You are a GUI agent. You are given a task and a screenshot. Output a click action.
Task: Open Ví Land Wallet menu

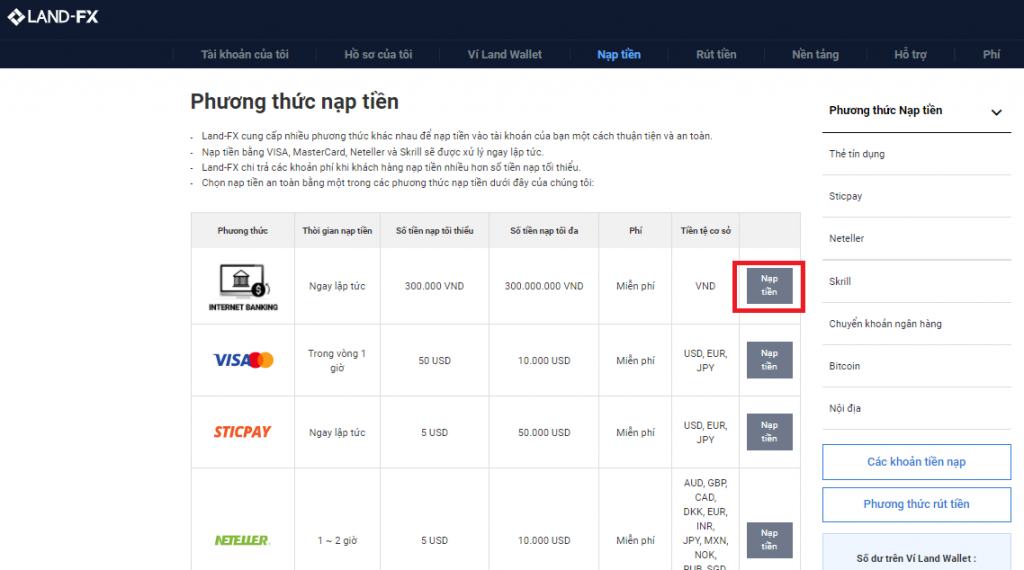click(x=504, y=54)
